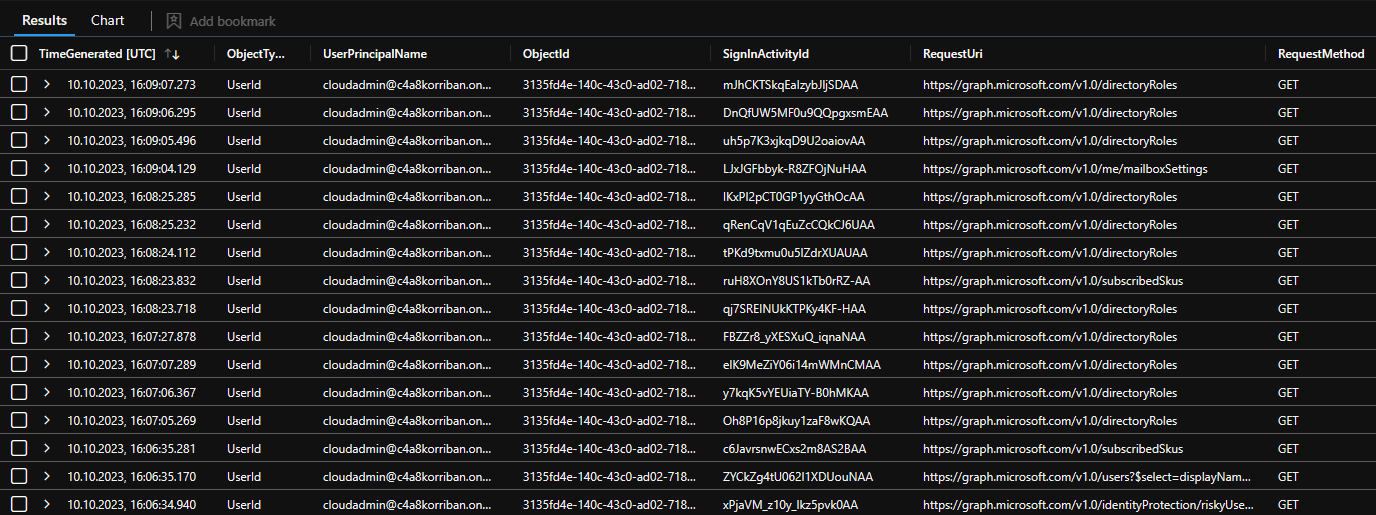Viewport: 1376px width, 515px height.
Task: Expand the 16:09:04.129 row details
Action: point(46,169)
